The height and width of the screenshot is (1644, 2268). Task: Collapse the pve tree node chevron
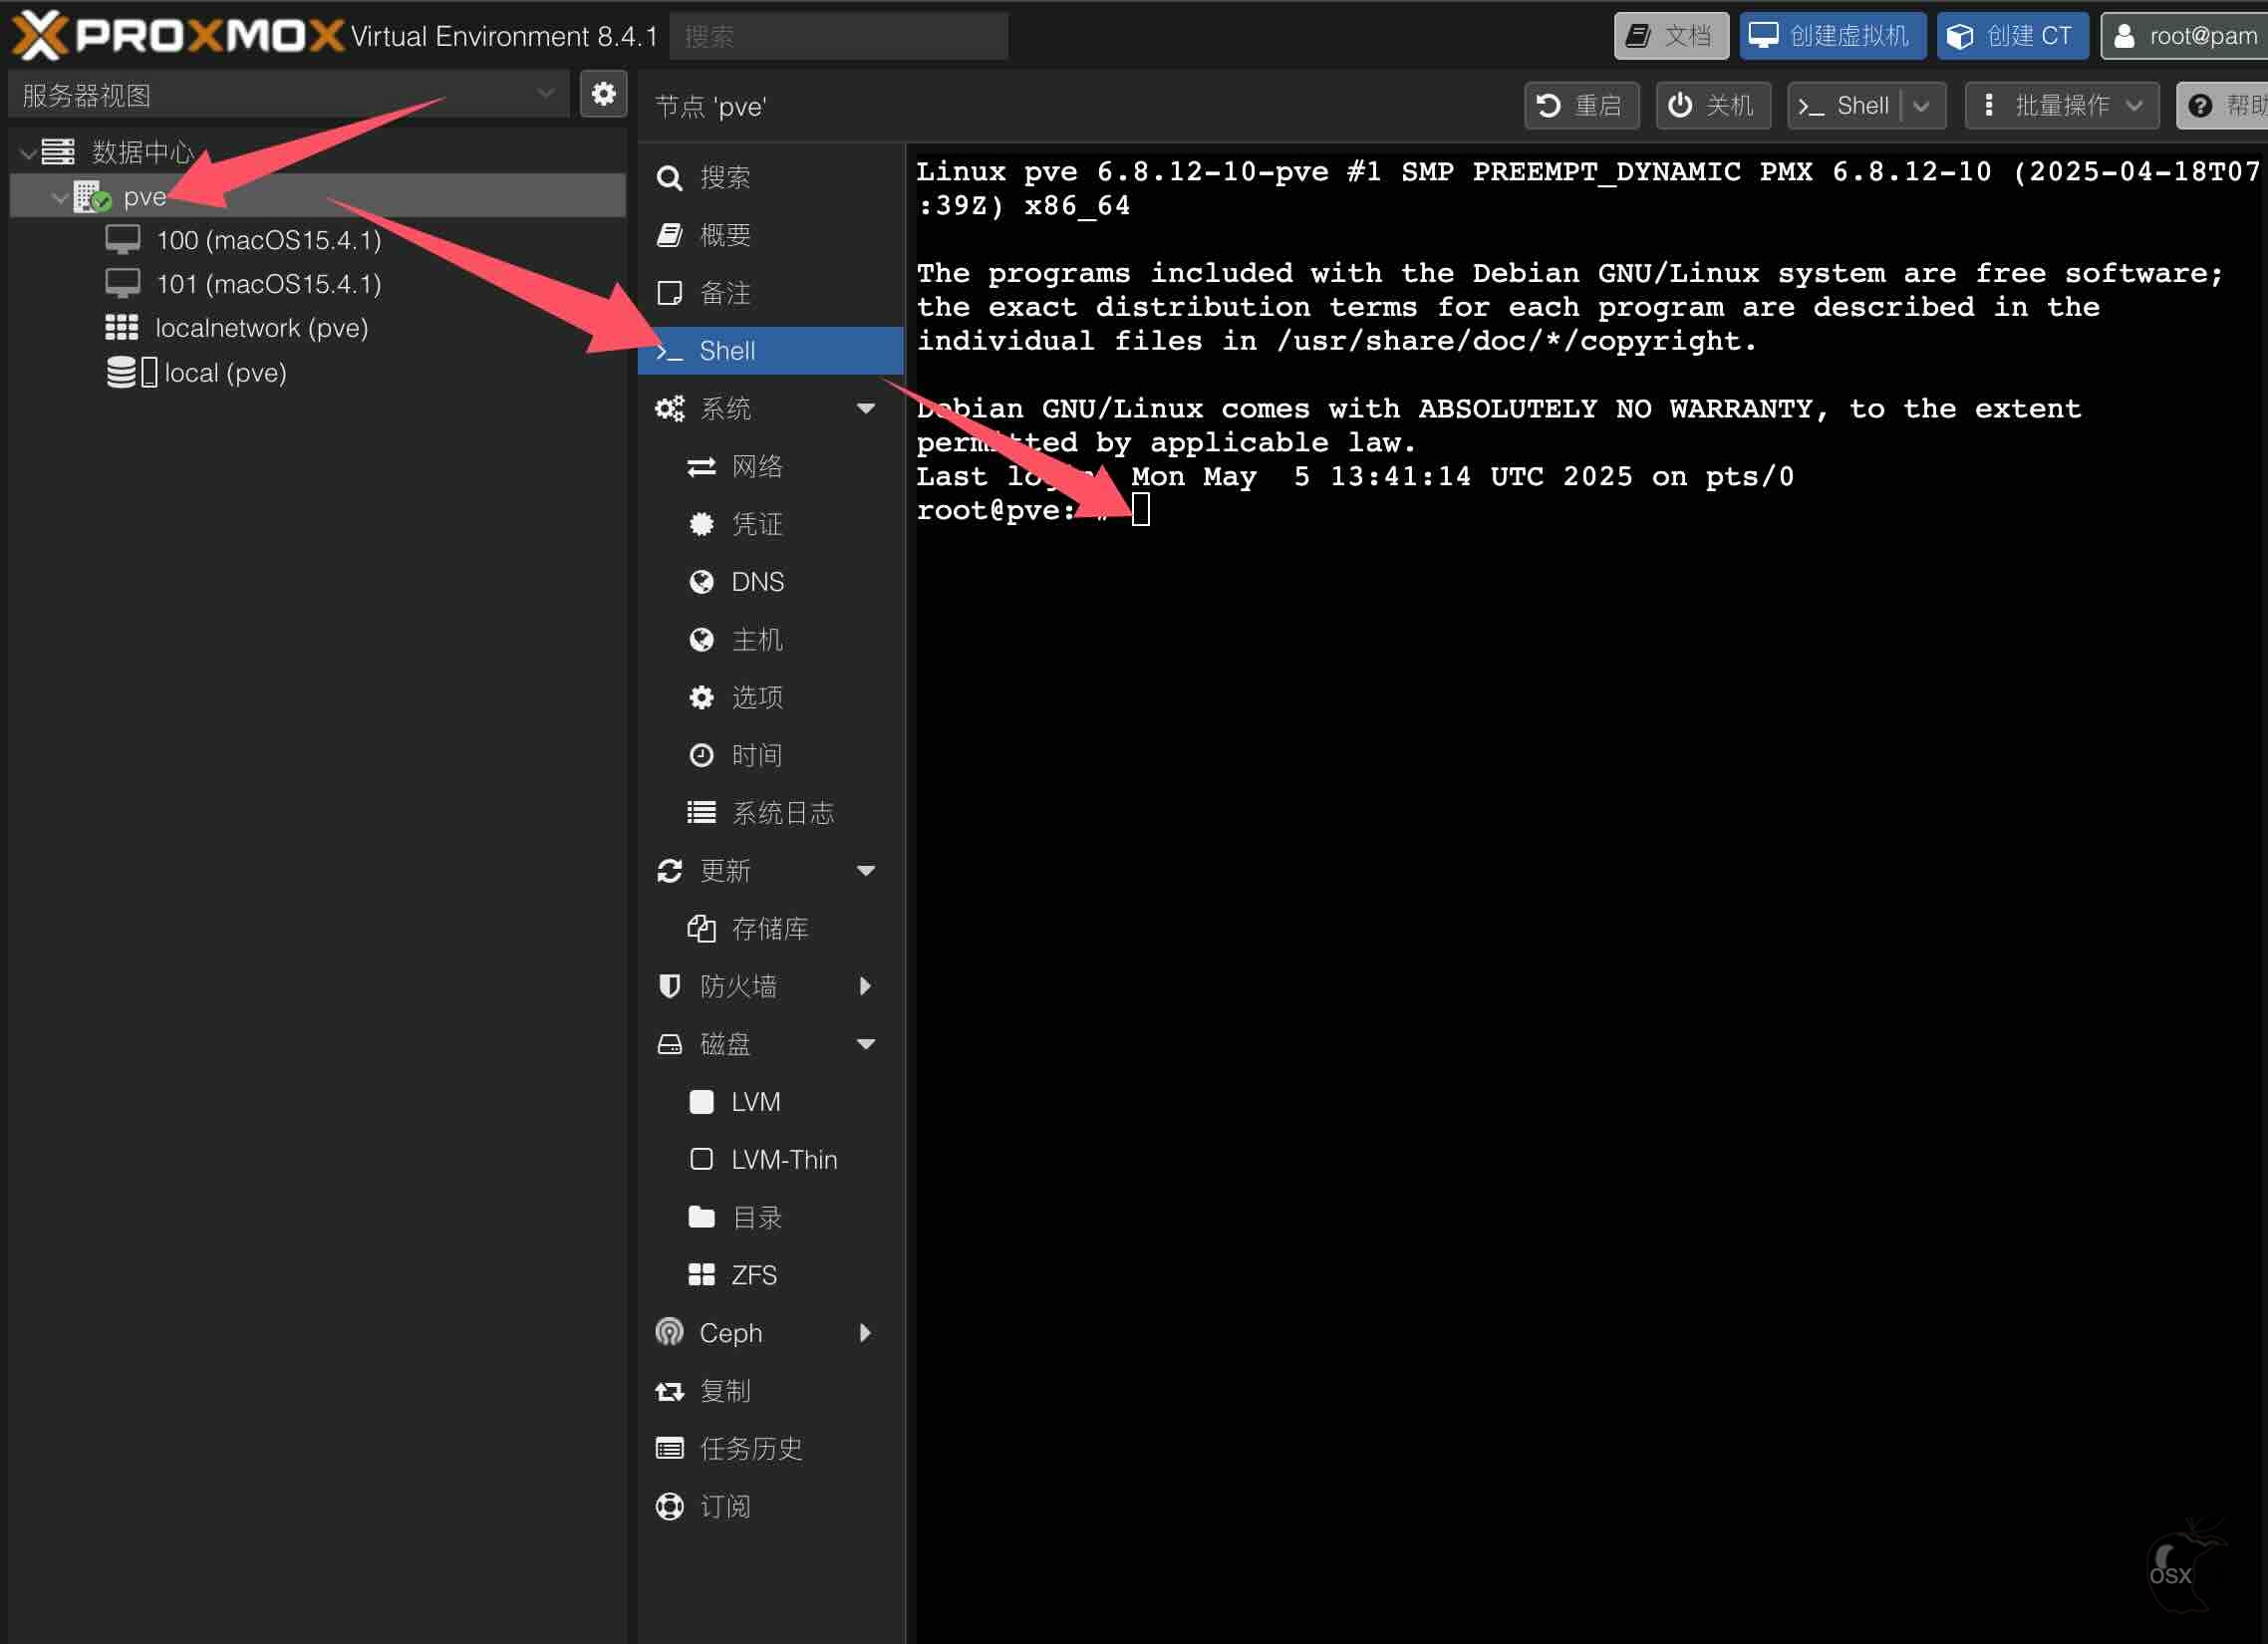[x=60, y=197]
